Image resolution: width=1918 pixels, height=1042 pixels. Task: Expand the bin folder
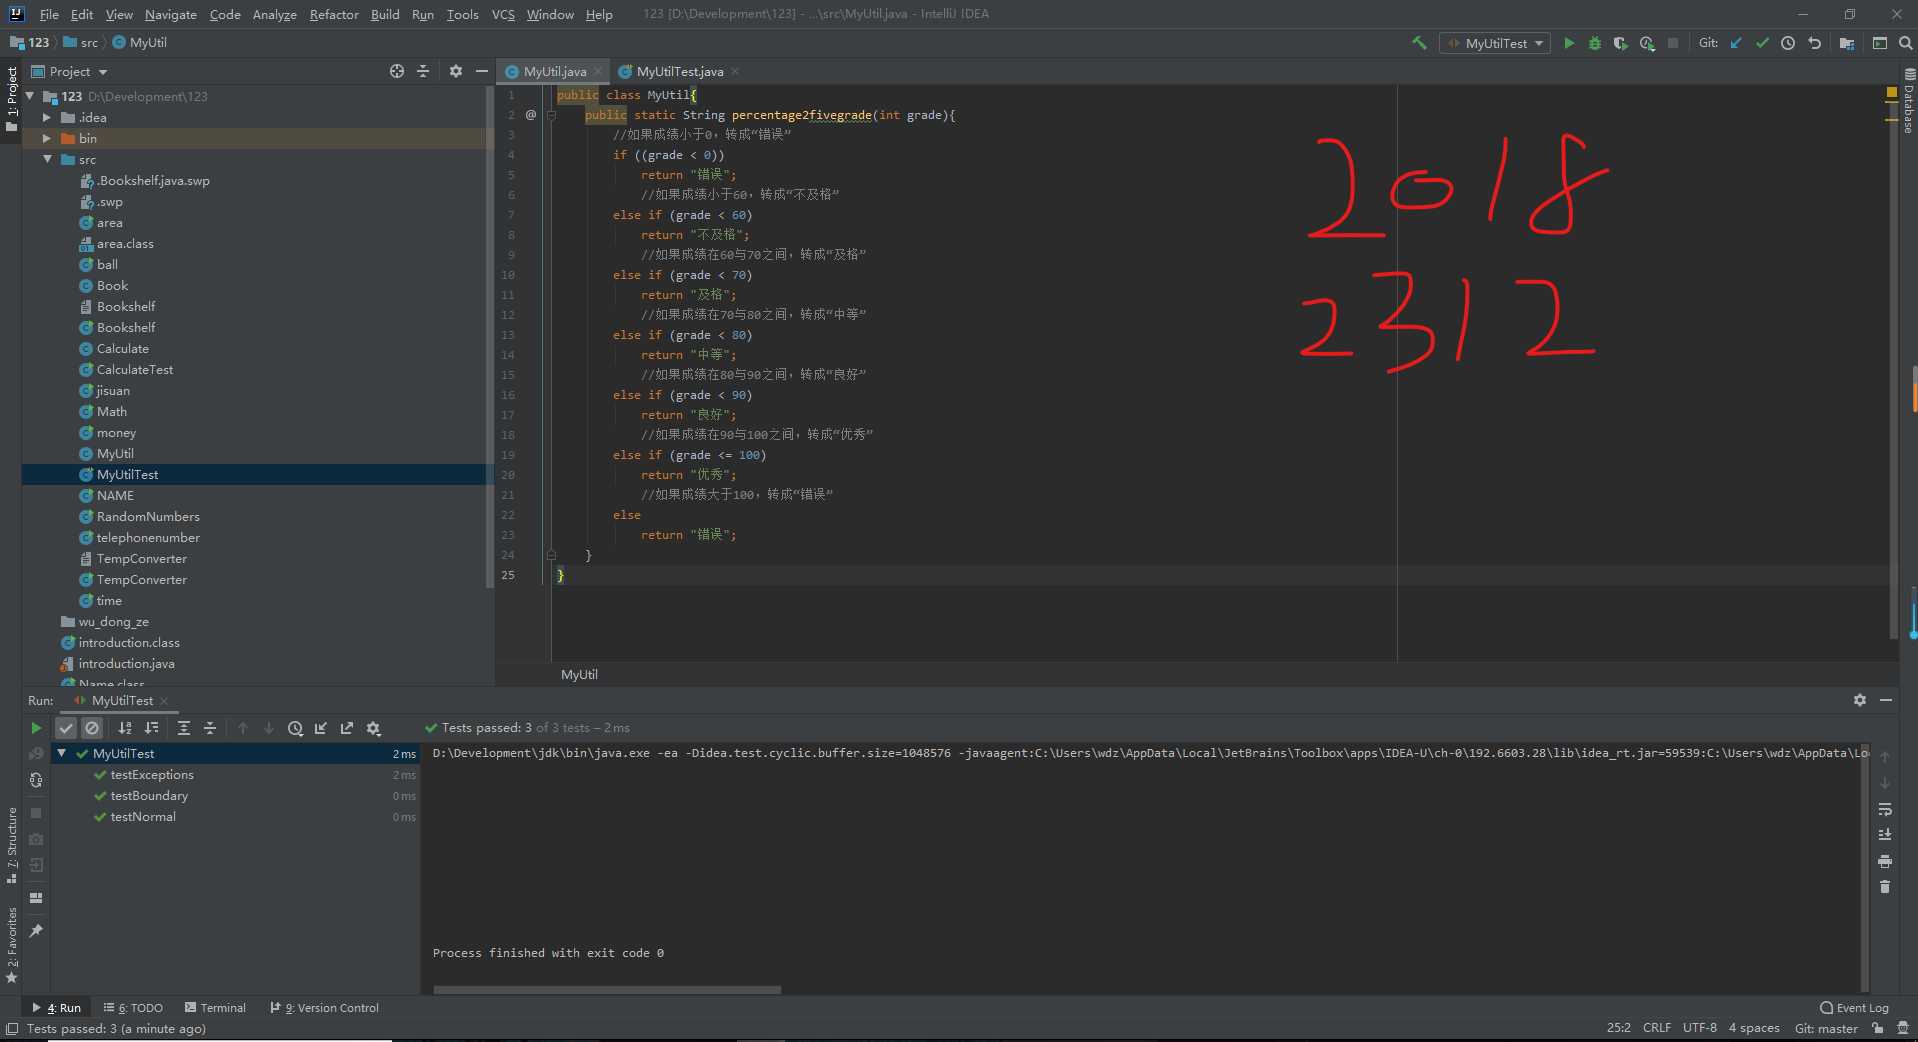click(46, 138)
